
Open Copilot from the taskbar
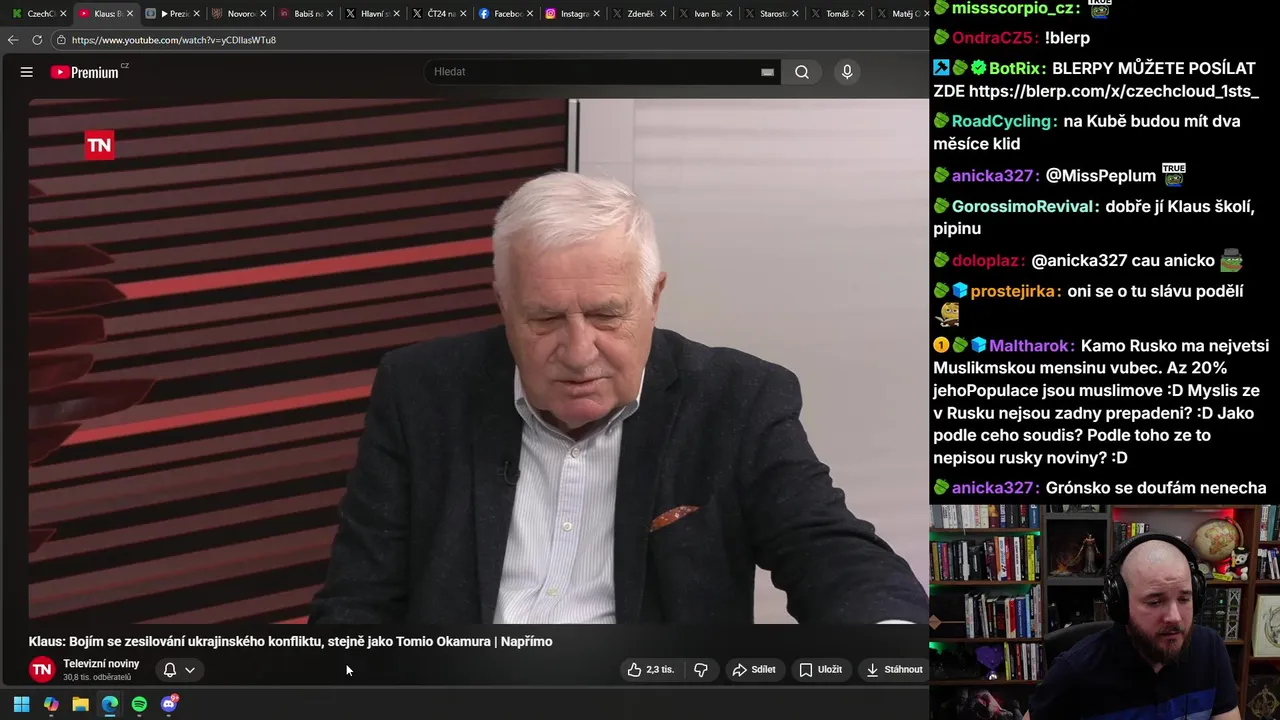51,704
